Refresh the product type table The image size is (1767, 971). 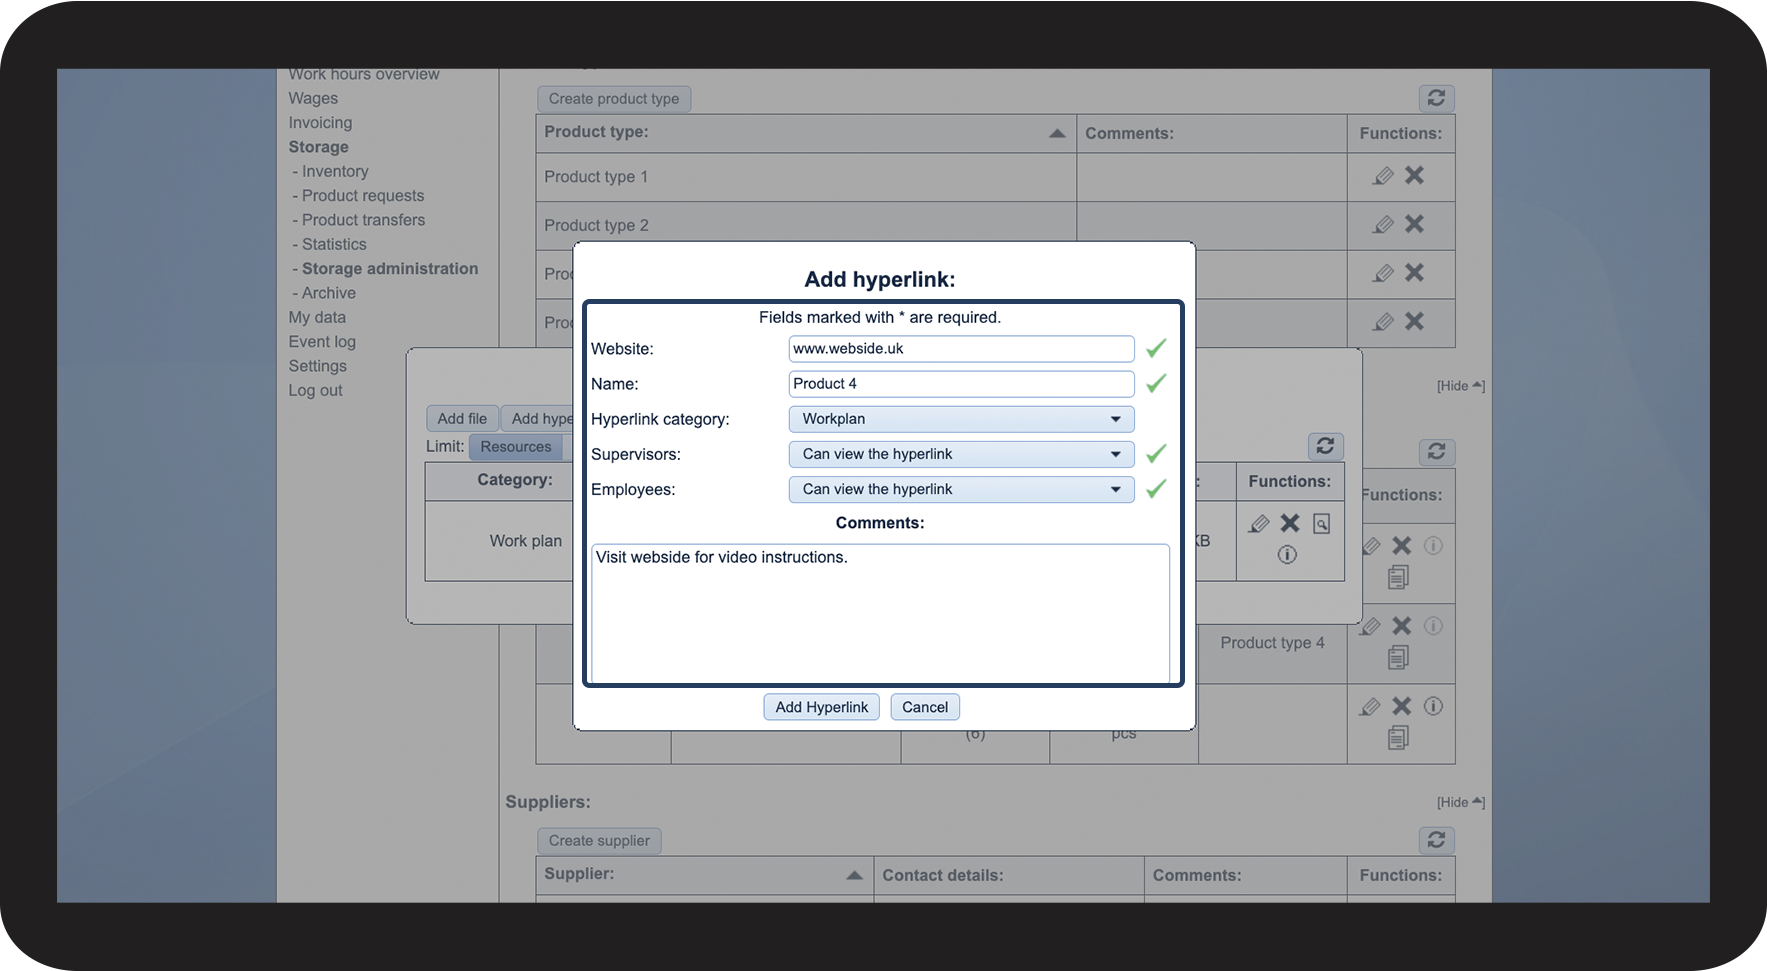coord(1436,98)
